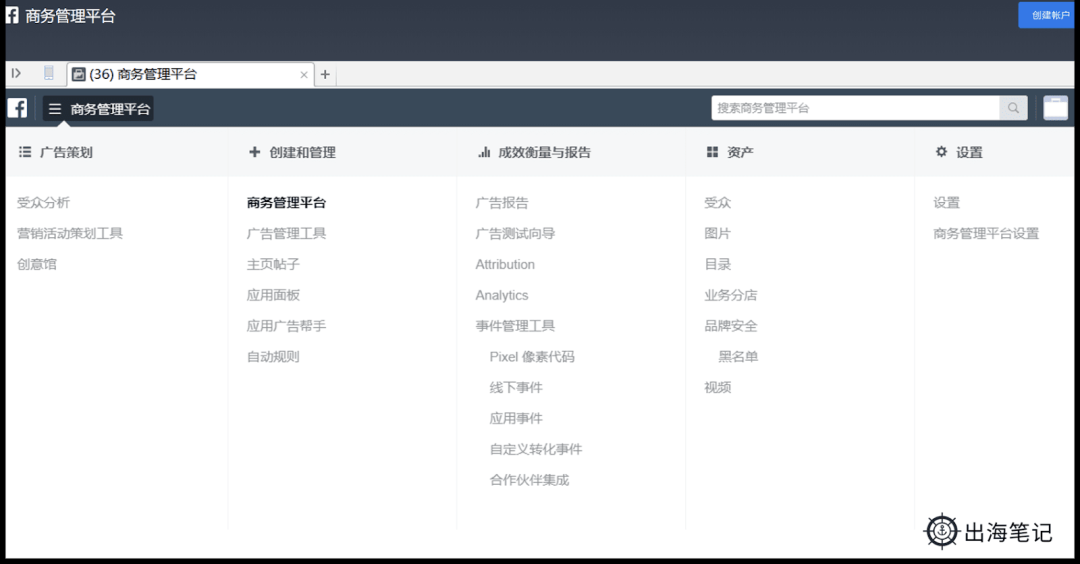This screenshot has width=1080, height=564.
Task: Open 品牌安全 in assets column
Action: pos(730,326)
